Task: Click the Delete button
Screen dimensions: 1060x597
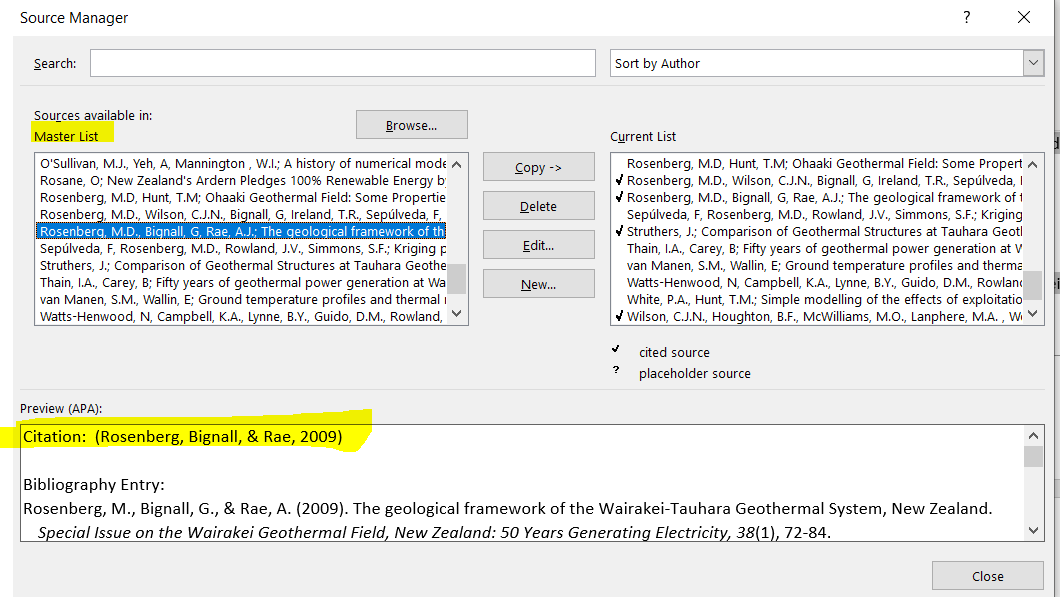Action: coord(539,206)
